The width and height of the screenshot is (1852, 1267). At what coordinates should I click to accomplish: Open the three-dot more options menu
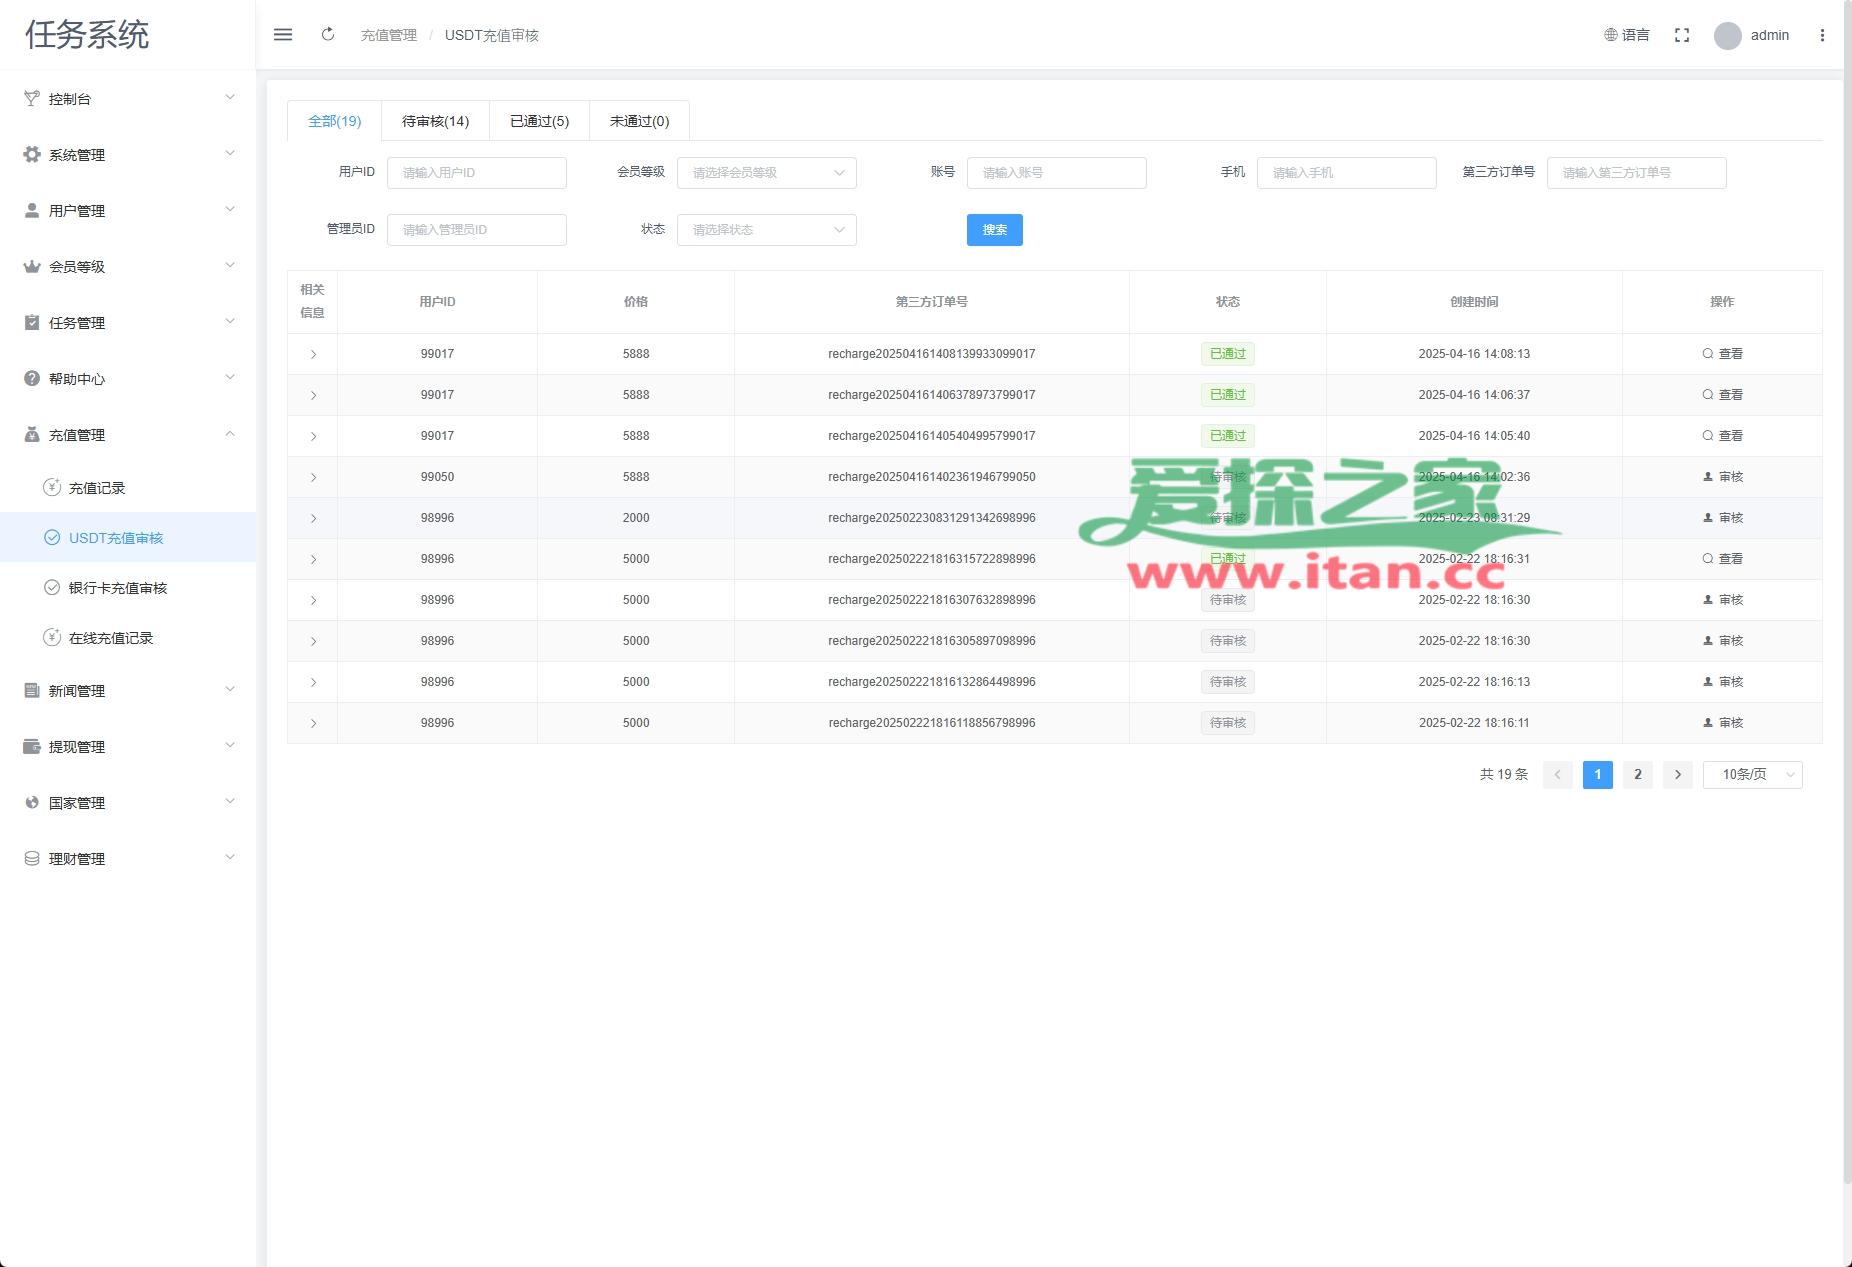(x=1822, y=35)
